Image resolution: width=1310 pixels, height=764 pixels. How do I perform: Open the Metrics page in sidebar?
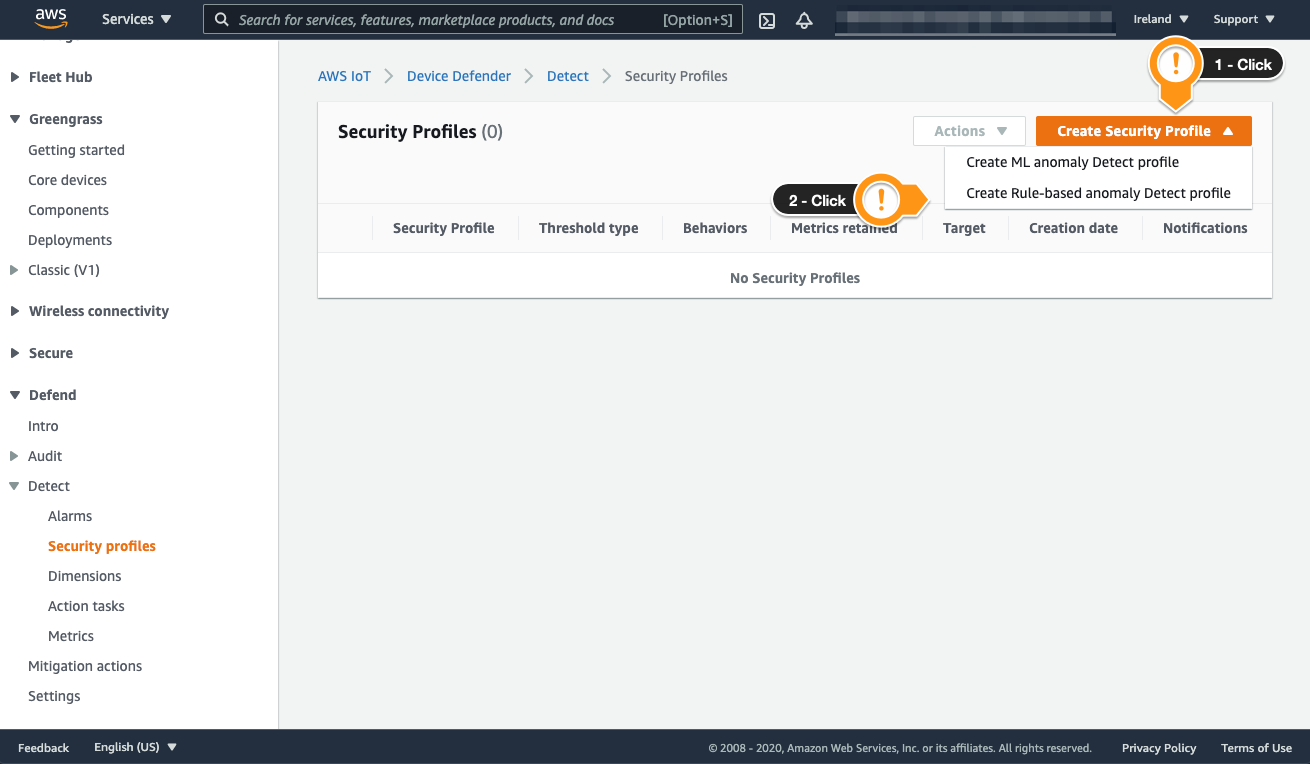tap(71, 636)
